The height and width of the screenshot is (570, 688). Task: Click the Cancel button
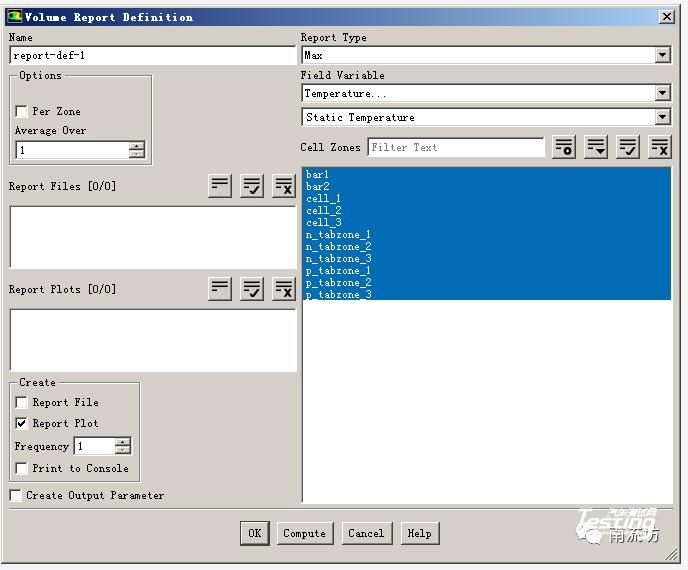pos(367,533)
